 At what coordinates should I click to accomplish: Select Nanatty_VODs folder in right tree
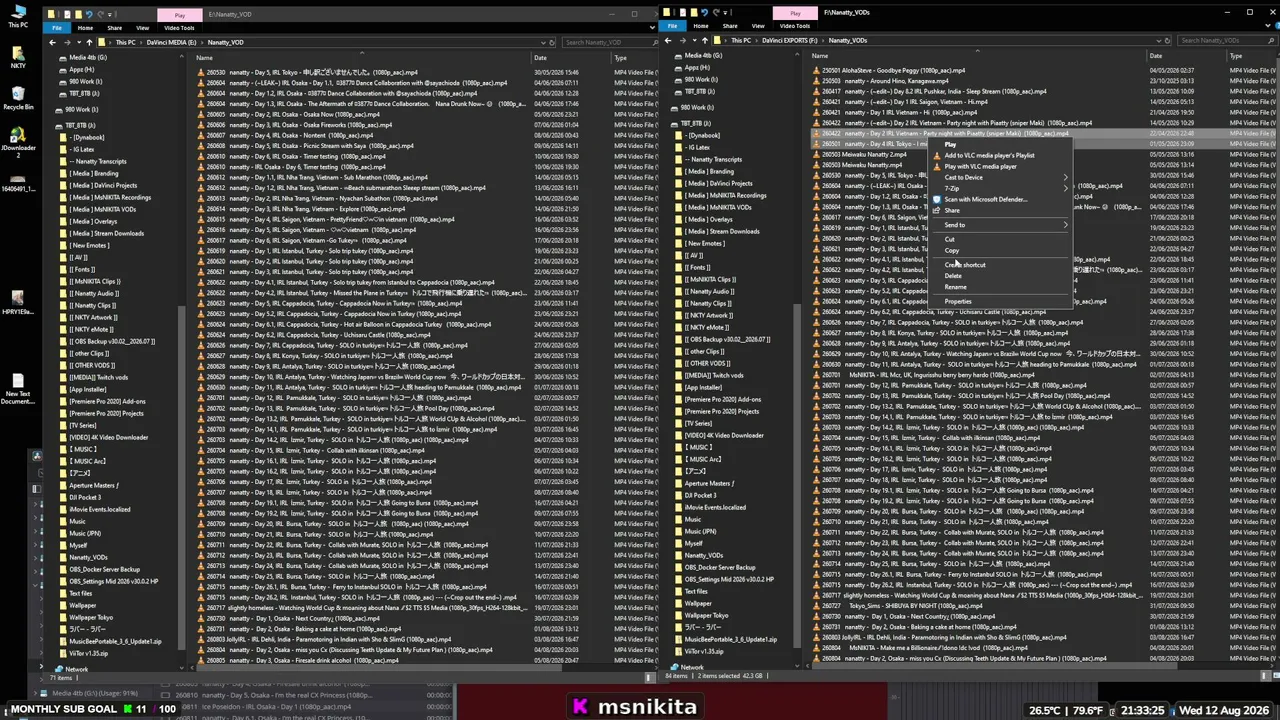click(703, 556)
